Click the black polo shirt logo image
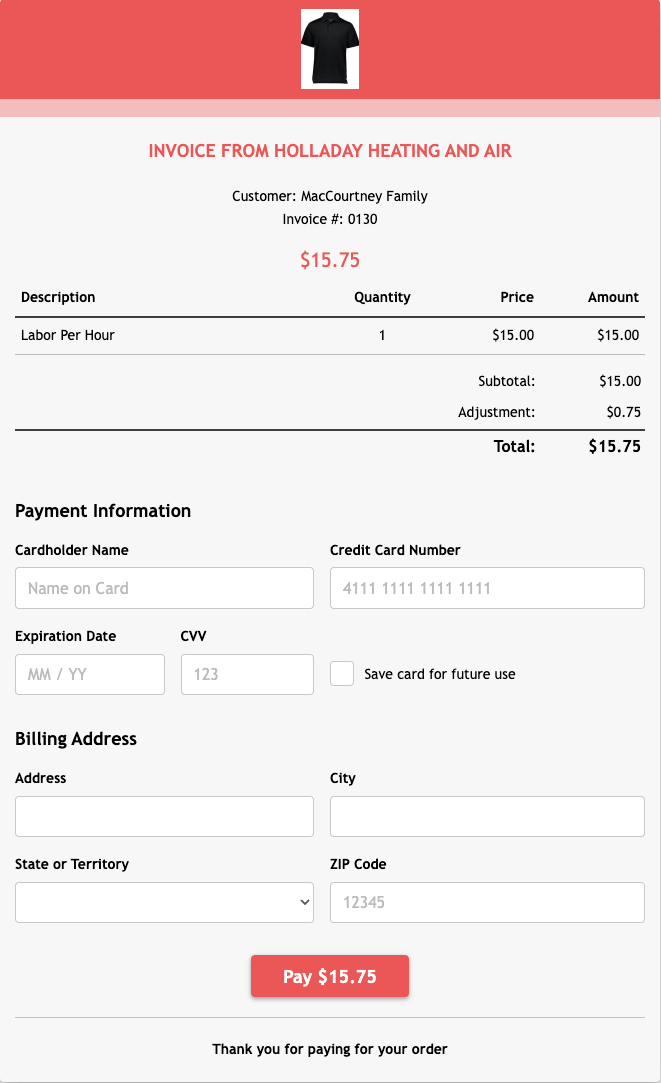 coord(329,49)
